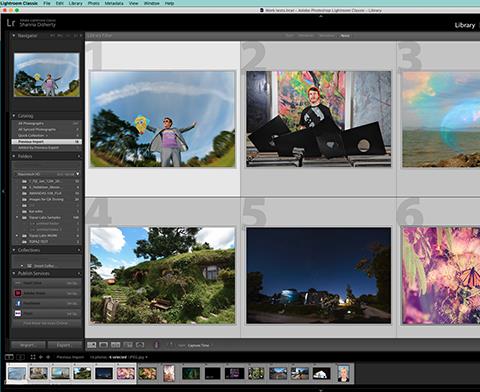Open the Macintosh HD volume dropdown
The image size is (480, 392).
(78, 174)
